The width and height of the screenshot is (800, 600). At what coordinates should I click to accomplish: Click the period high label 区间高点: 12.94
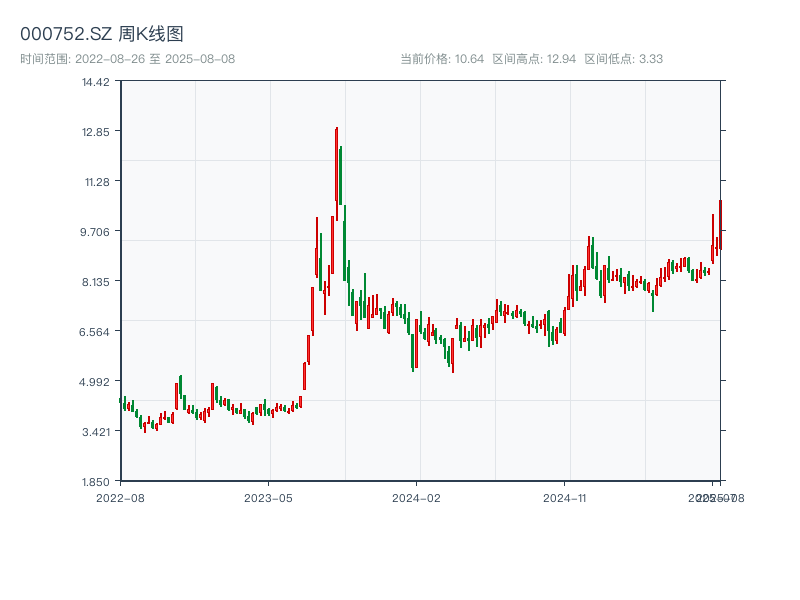(x=534, y=59)
